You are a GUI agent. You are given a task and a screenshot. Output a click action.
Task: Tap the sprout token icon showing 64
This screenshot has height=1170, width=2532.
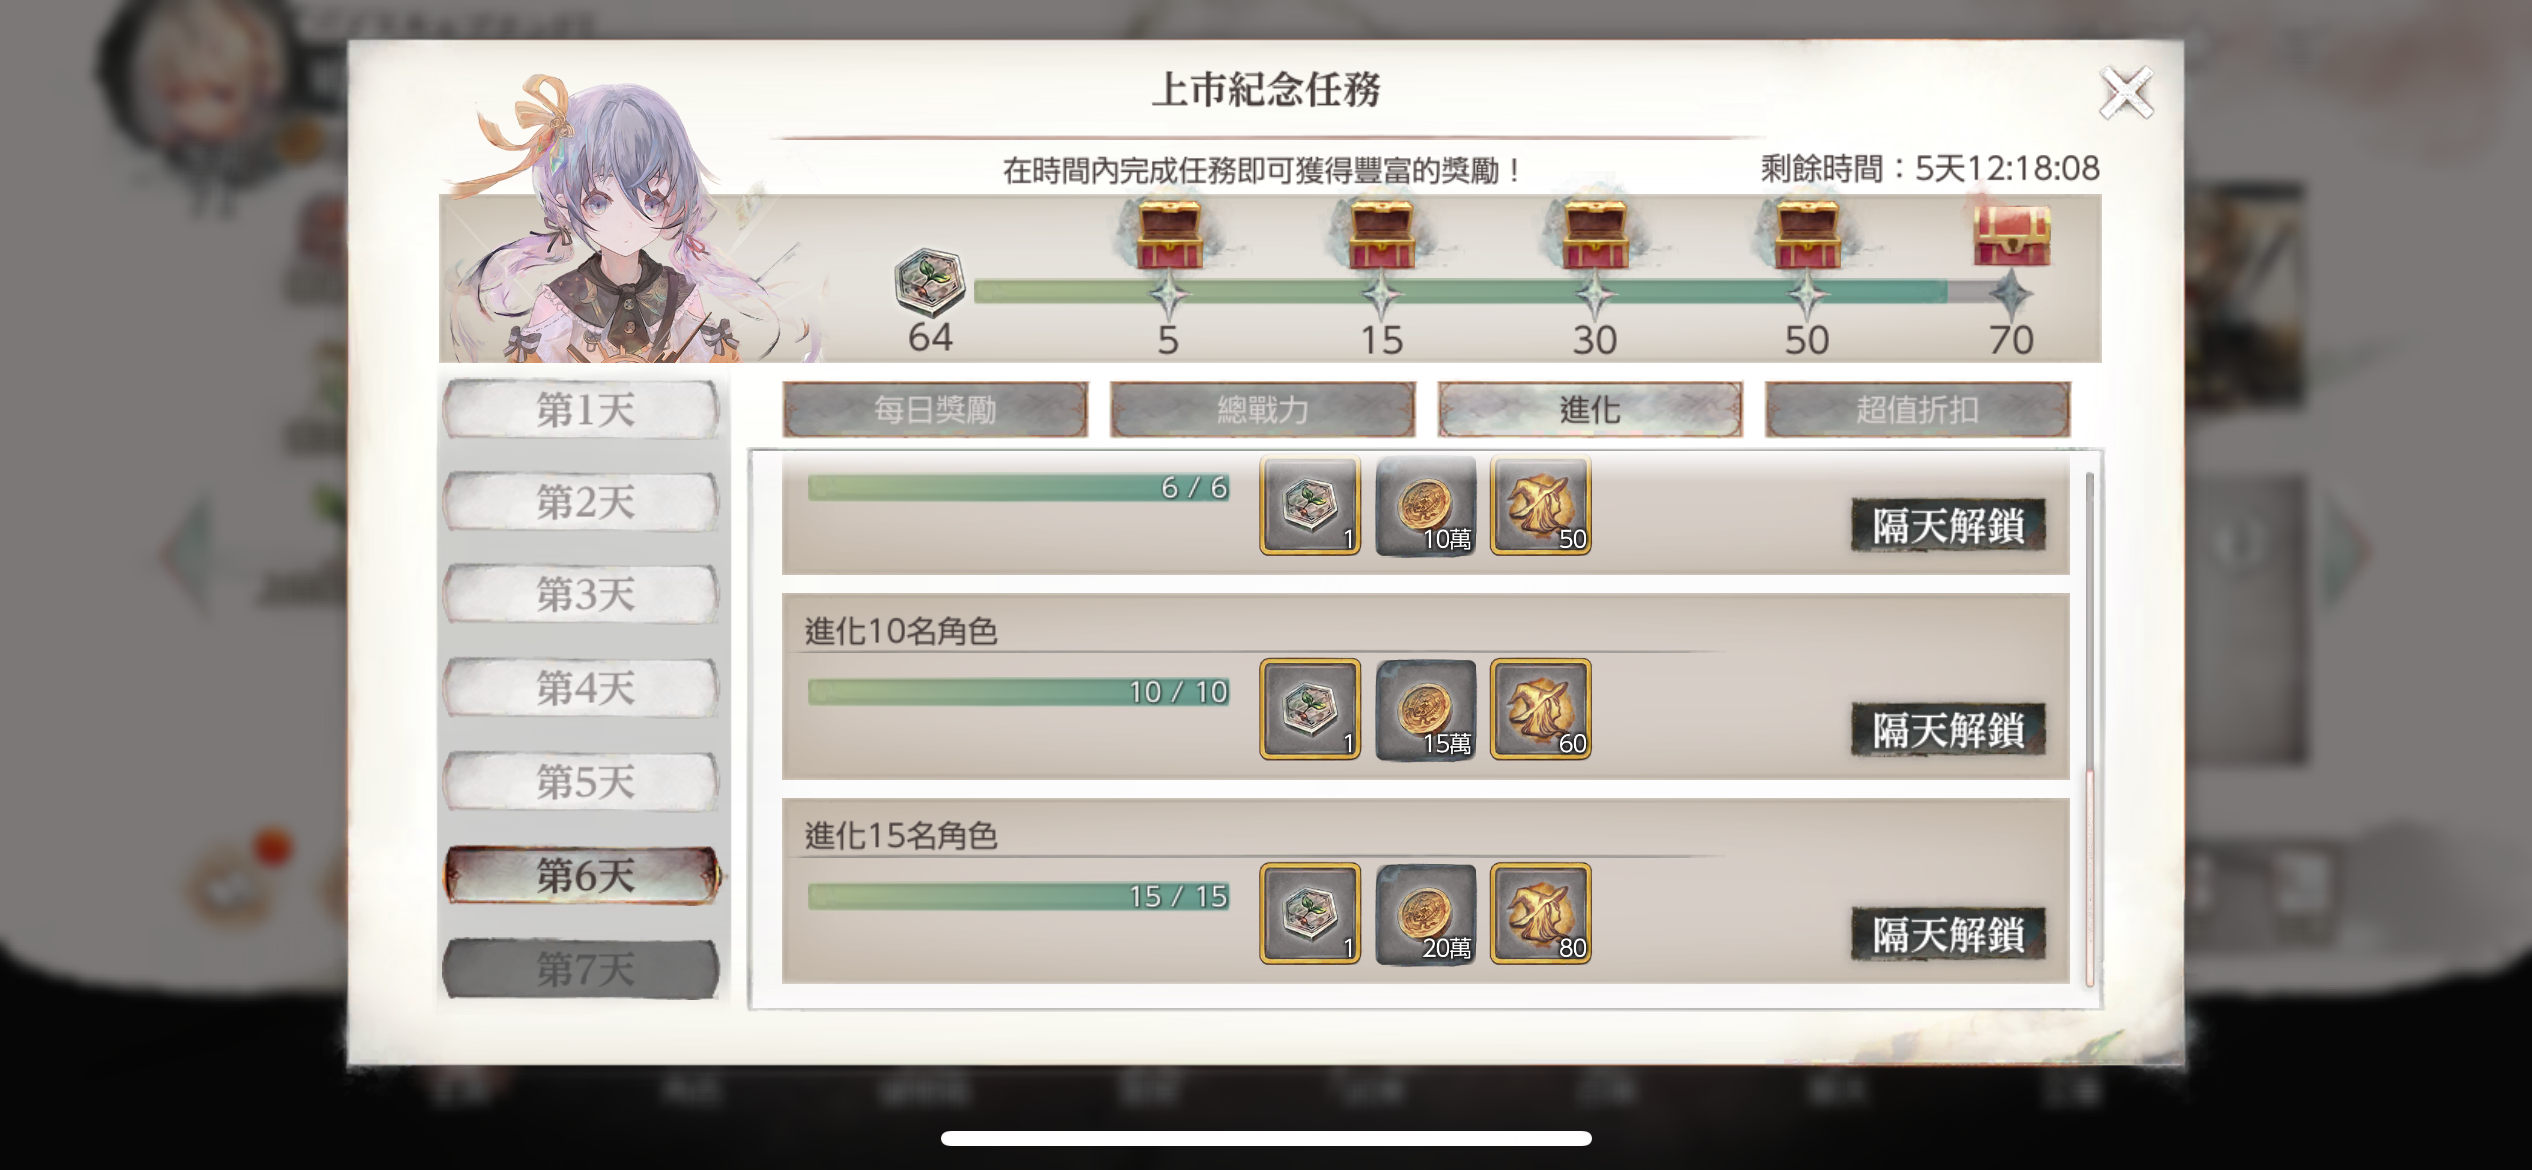click(930, 282)
